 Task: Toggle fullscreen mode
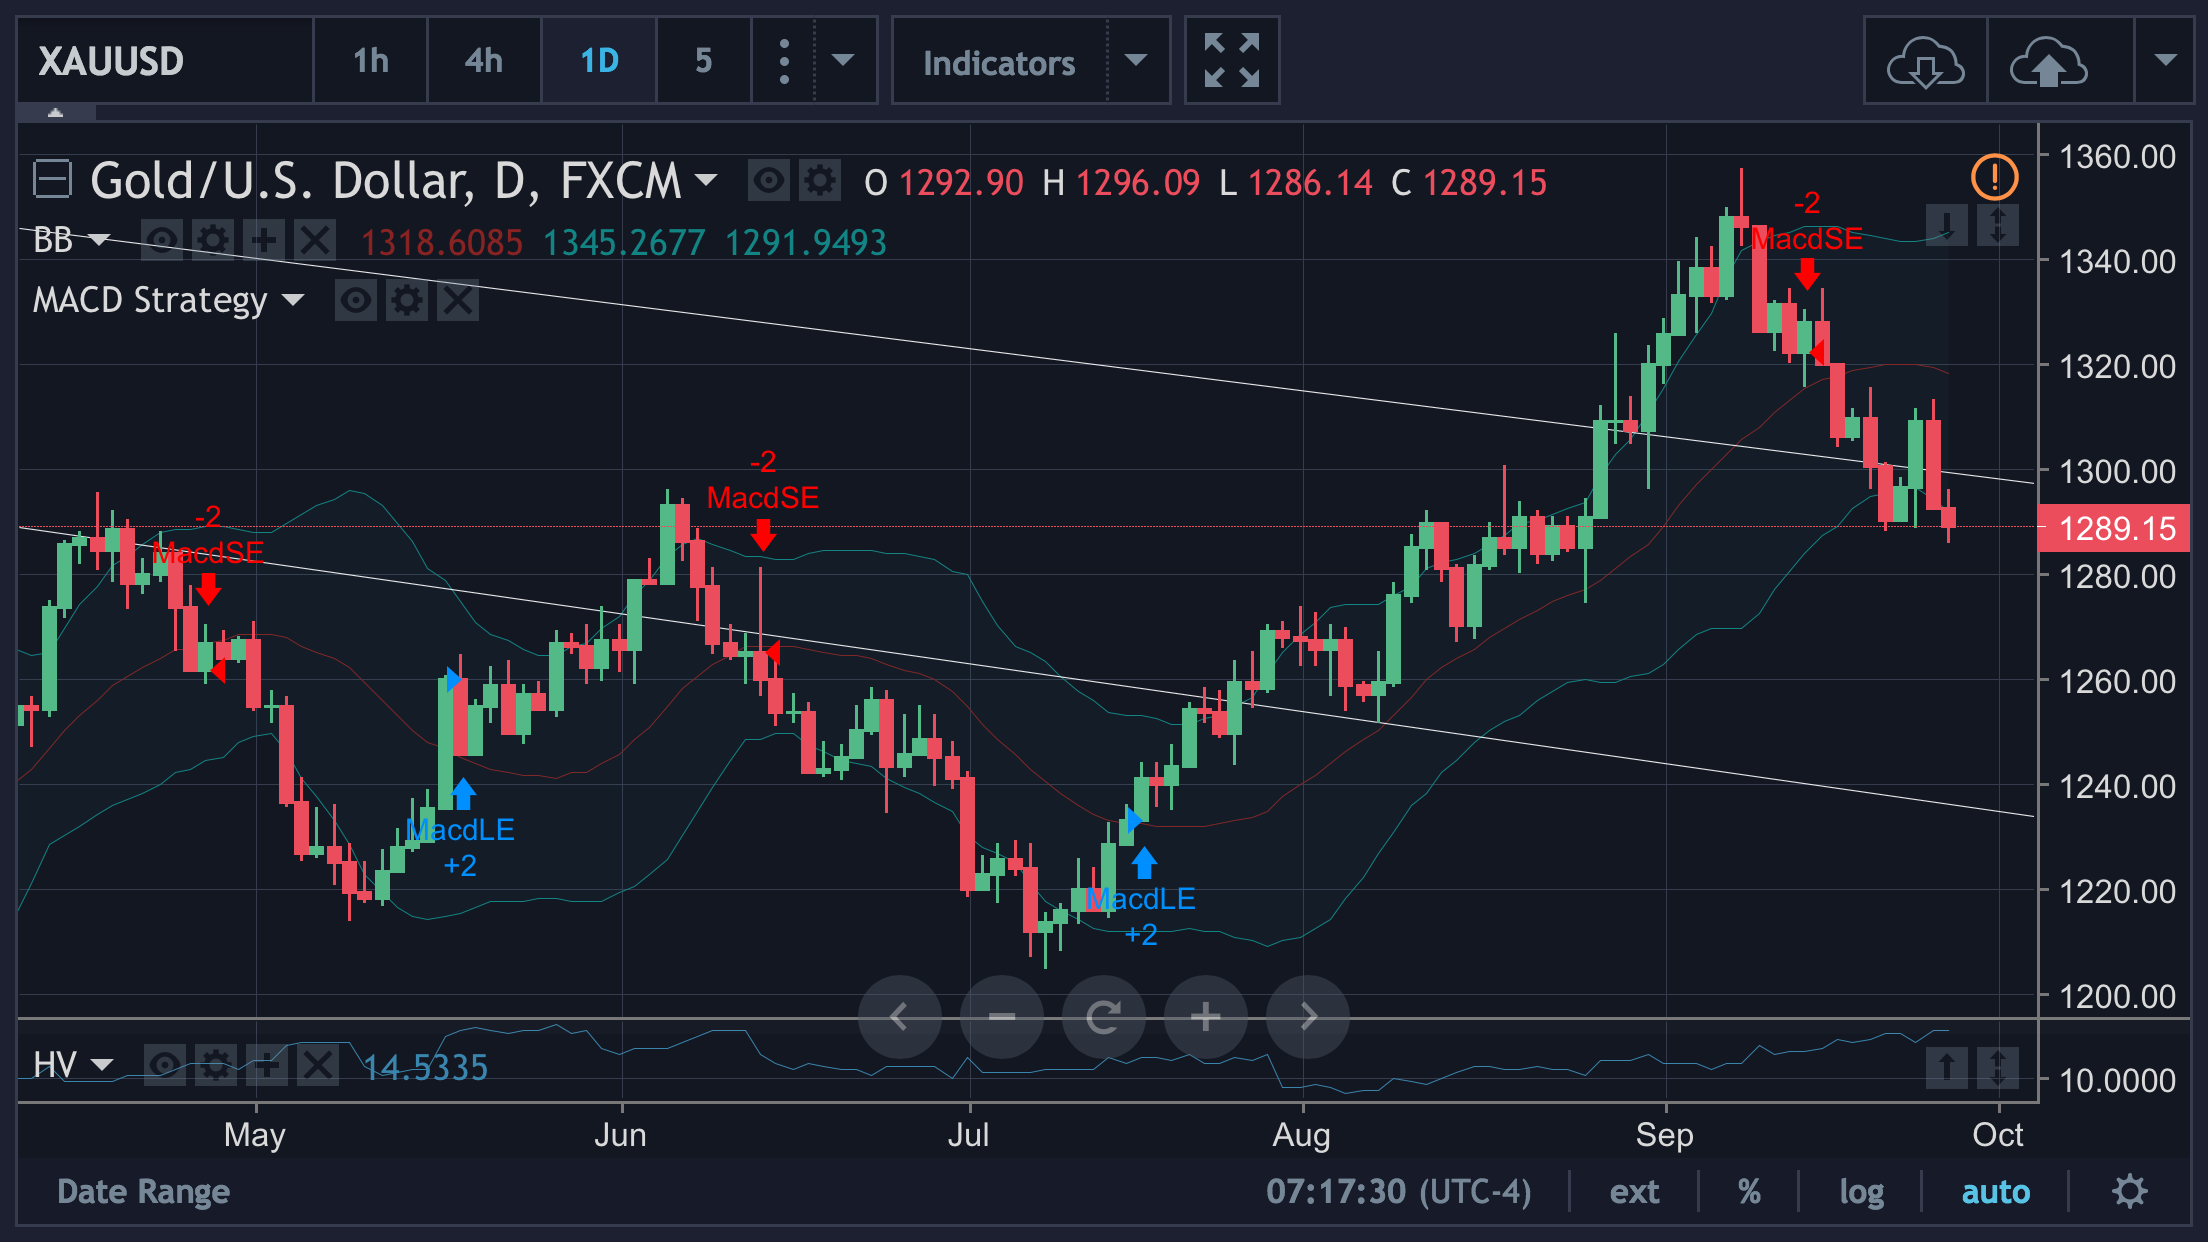point(1232,61)
